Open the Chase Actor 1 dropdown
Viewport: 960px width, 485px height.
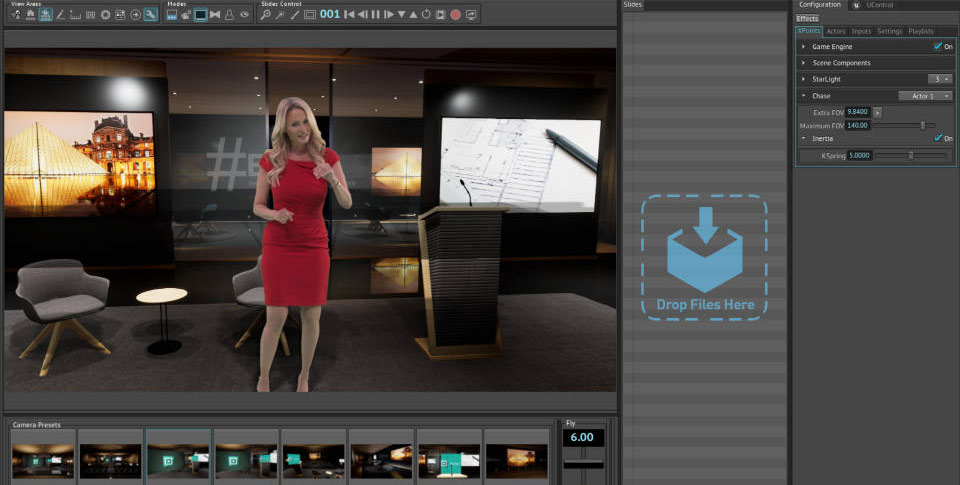point(925,96)
